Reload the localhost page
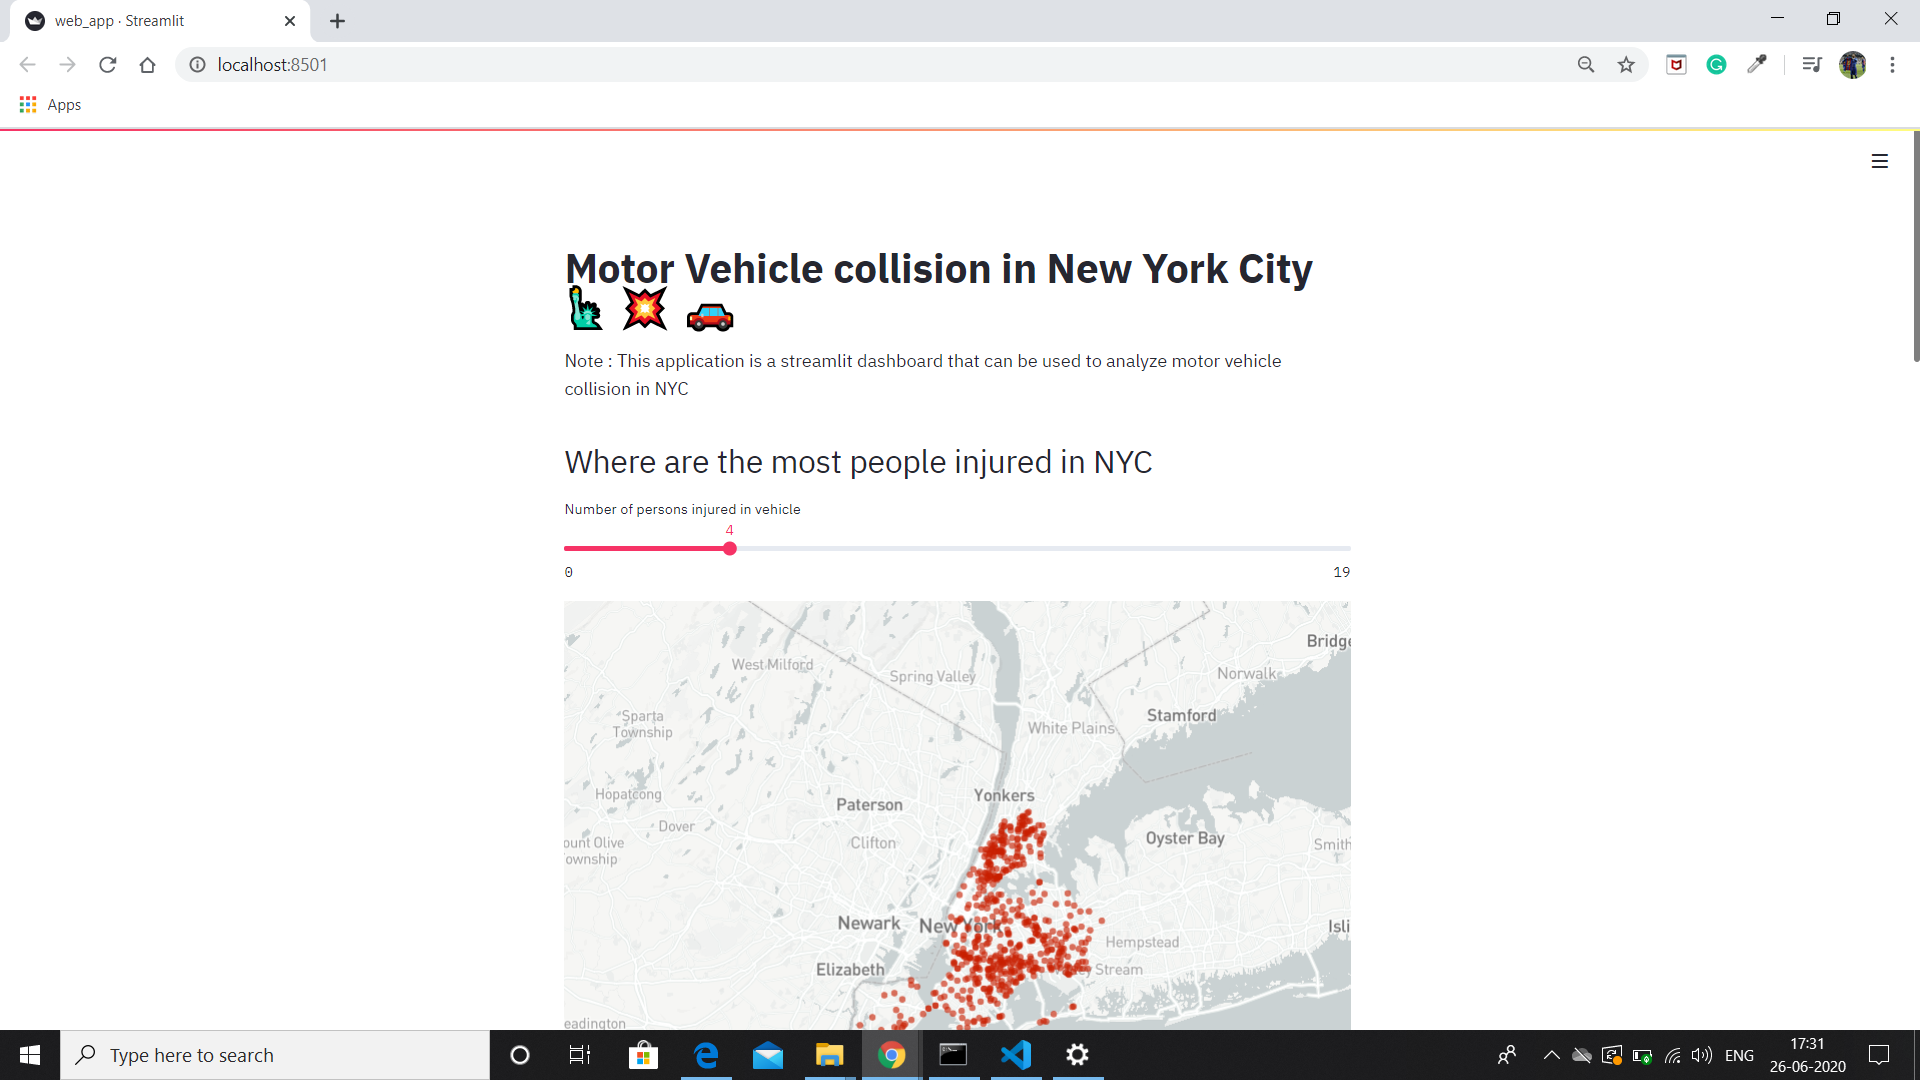Viewport: 1920px width, 1080px height. point(108,65)
